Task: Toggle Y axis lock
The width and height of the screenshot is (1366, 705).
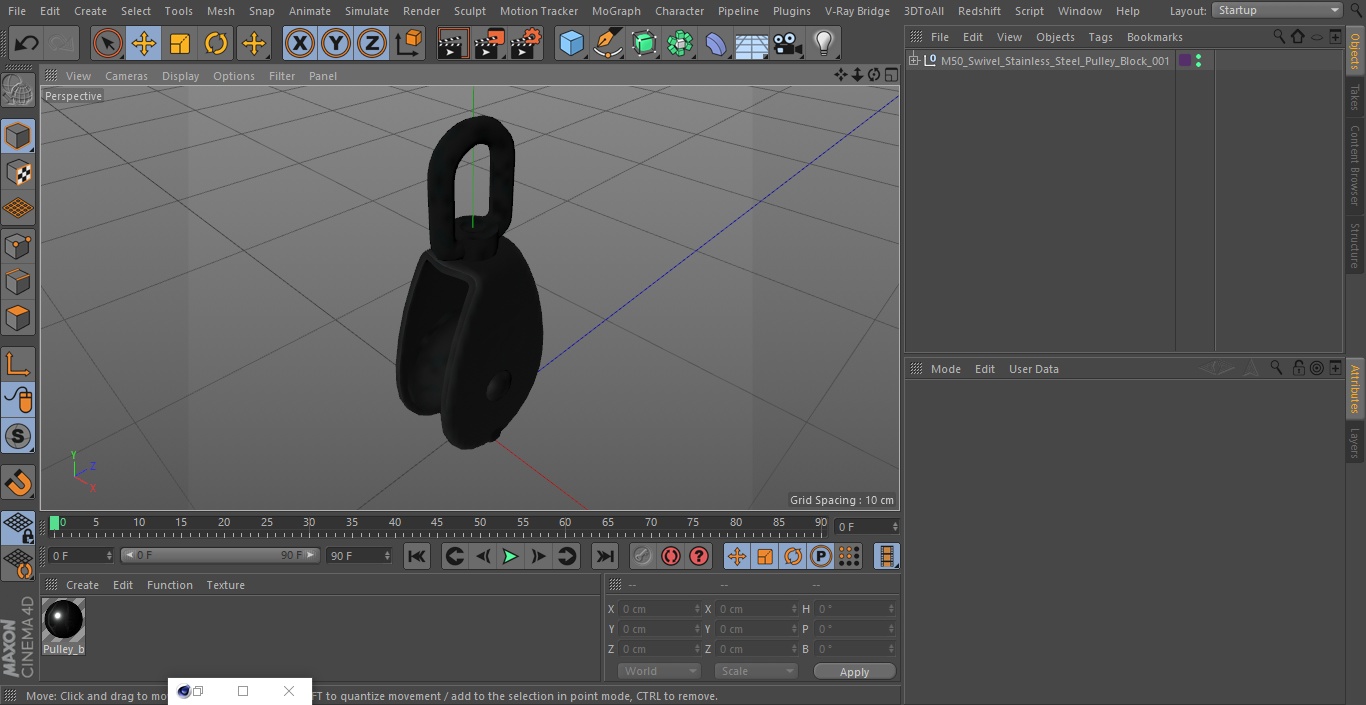Action: [336, 43]
